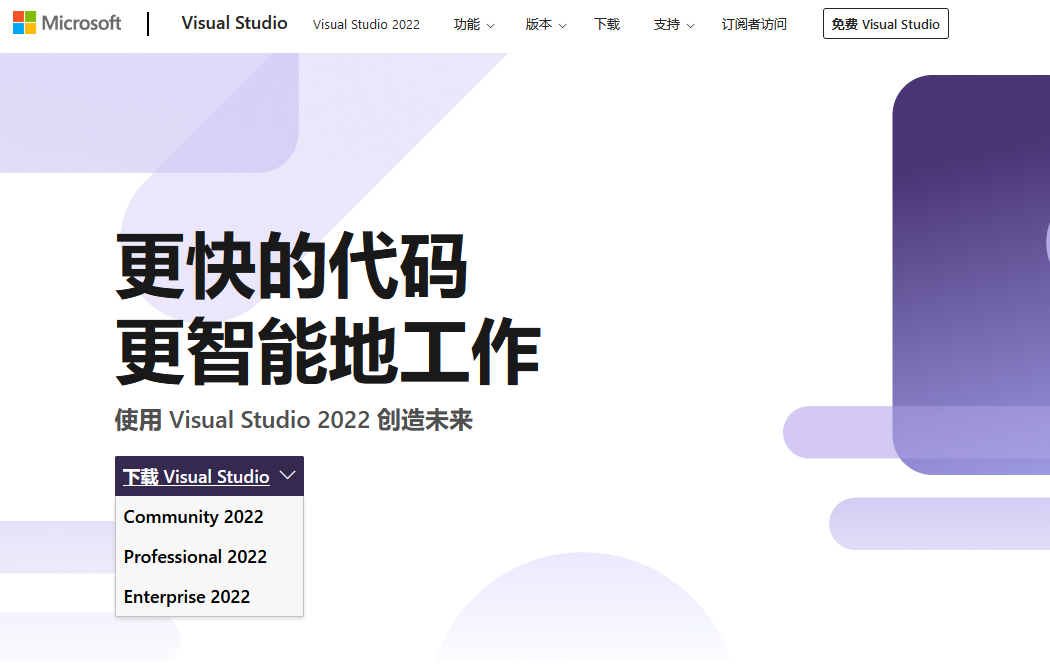The width and height of the screenshot is (1050, 668).
Task: Click the 下载 Visual Studio combo box
Action: coord(209,476)
